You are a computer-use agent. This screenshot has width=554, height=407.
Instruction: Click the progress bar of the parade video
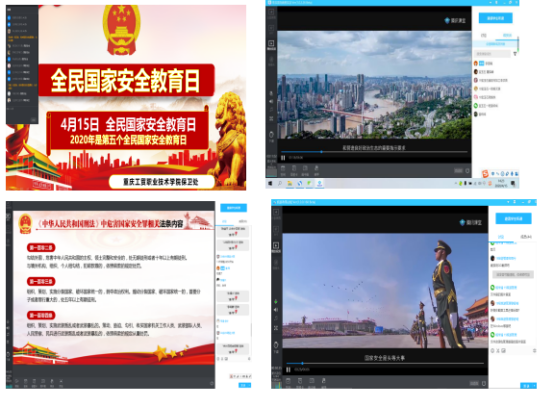coord(385,363)
